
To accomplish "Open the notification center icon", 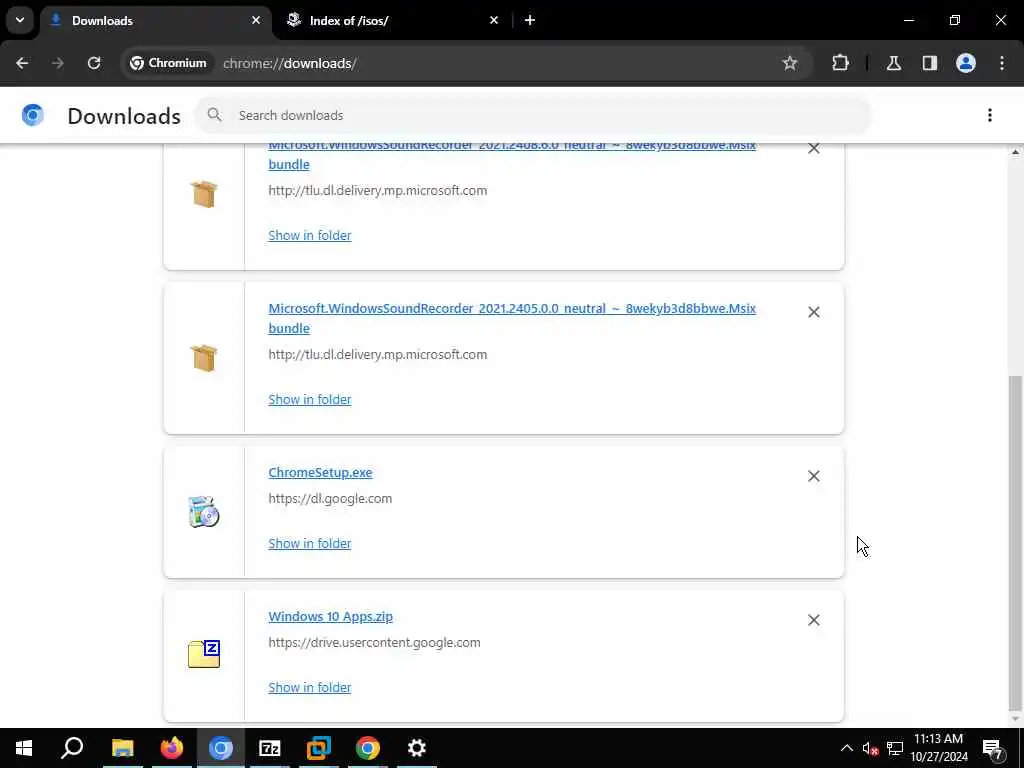I will point(993,748).
